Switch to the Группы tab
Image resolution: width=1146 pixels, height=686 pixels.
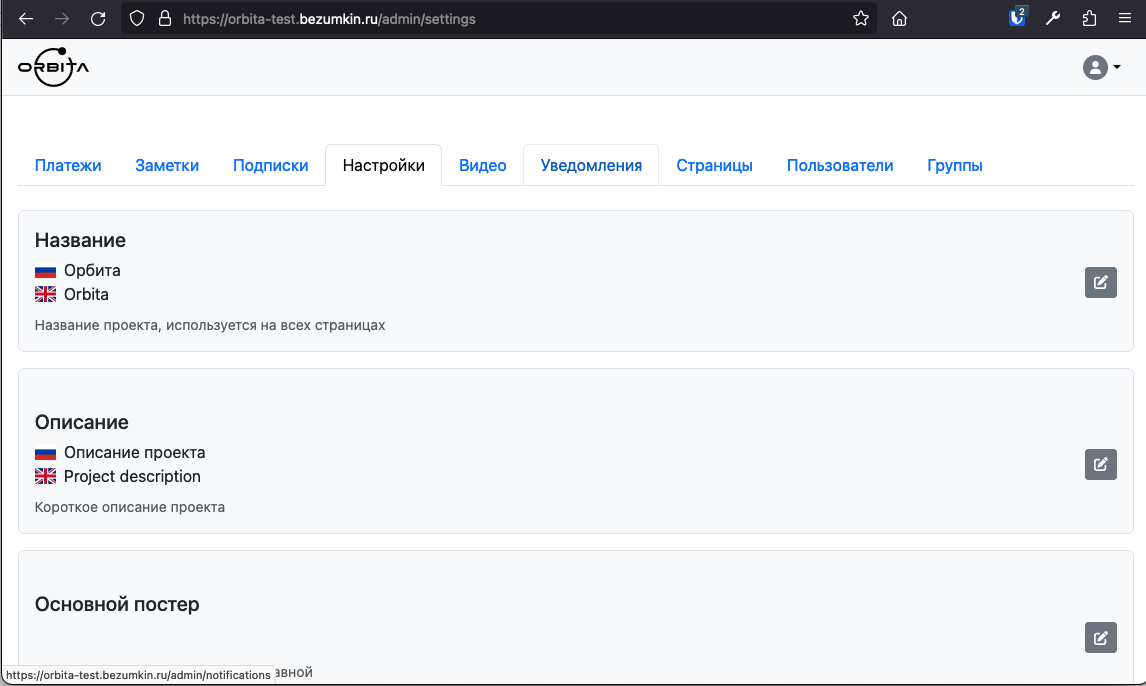click(x=954, y=166)
